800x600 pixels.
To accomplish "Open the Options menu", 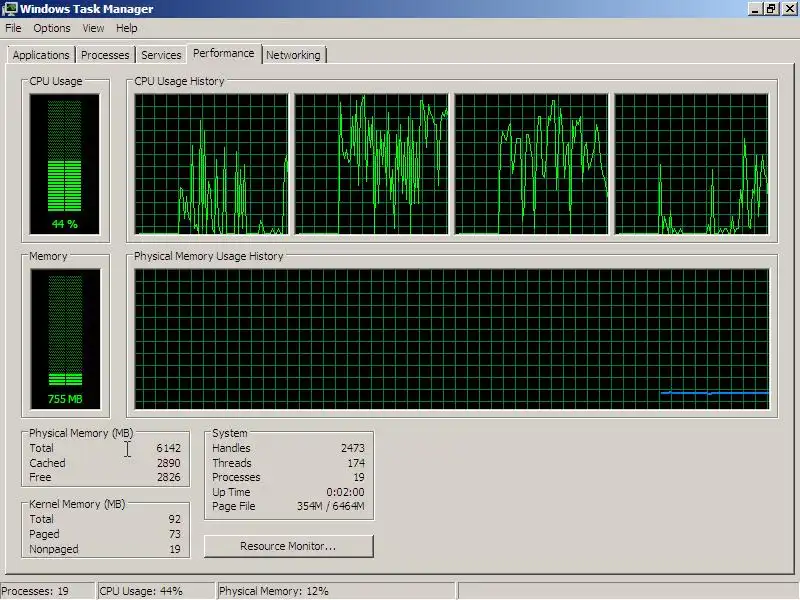I will [x=52, y=28].
